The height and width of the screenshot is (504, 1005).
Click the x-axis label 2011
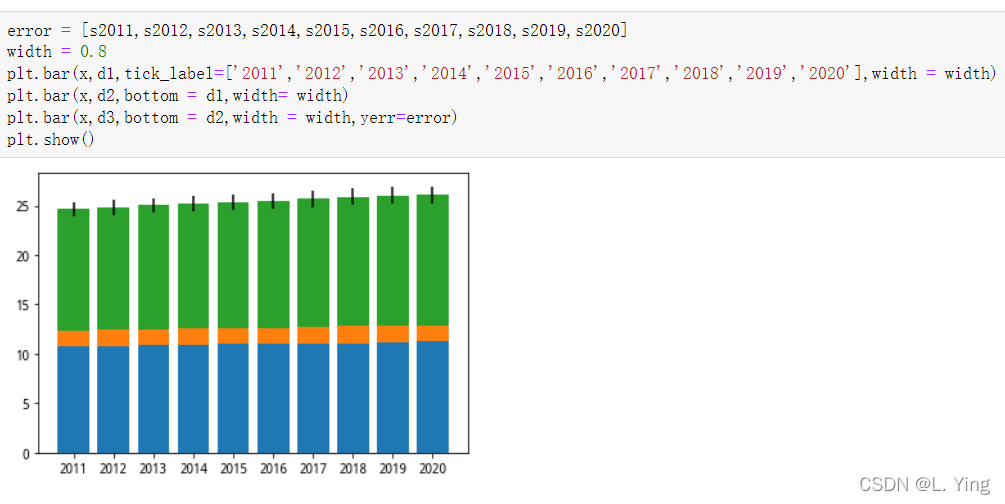(73, 469)
